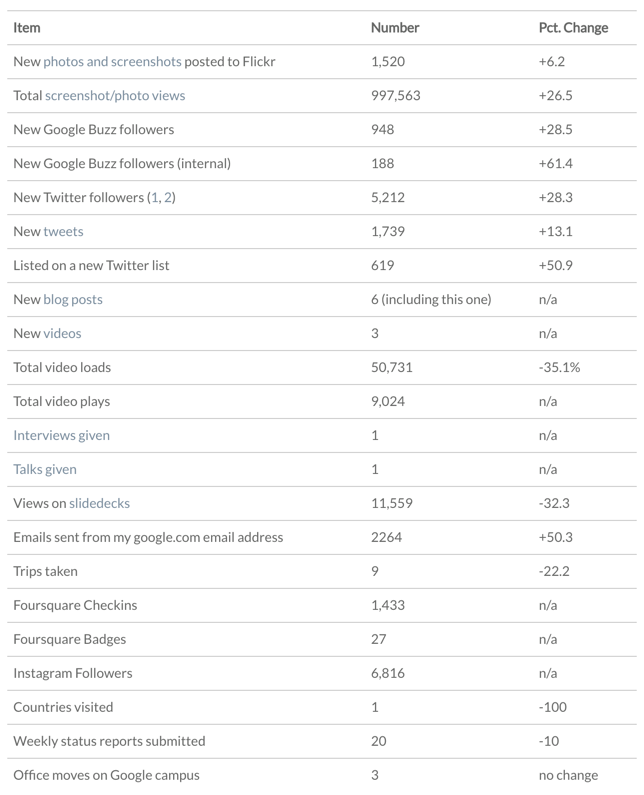Click the "6 (including this one)" cell
The width and height of the screenshot is (644, 795).
[x=431, y=300]
